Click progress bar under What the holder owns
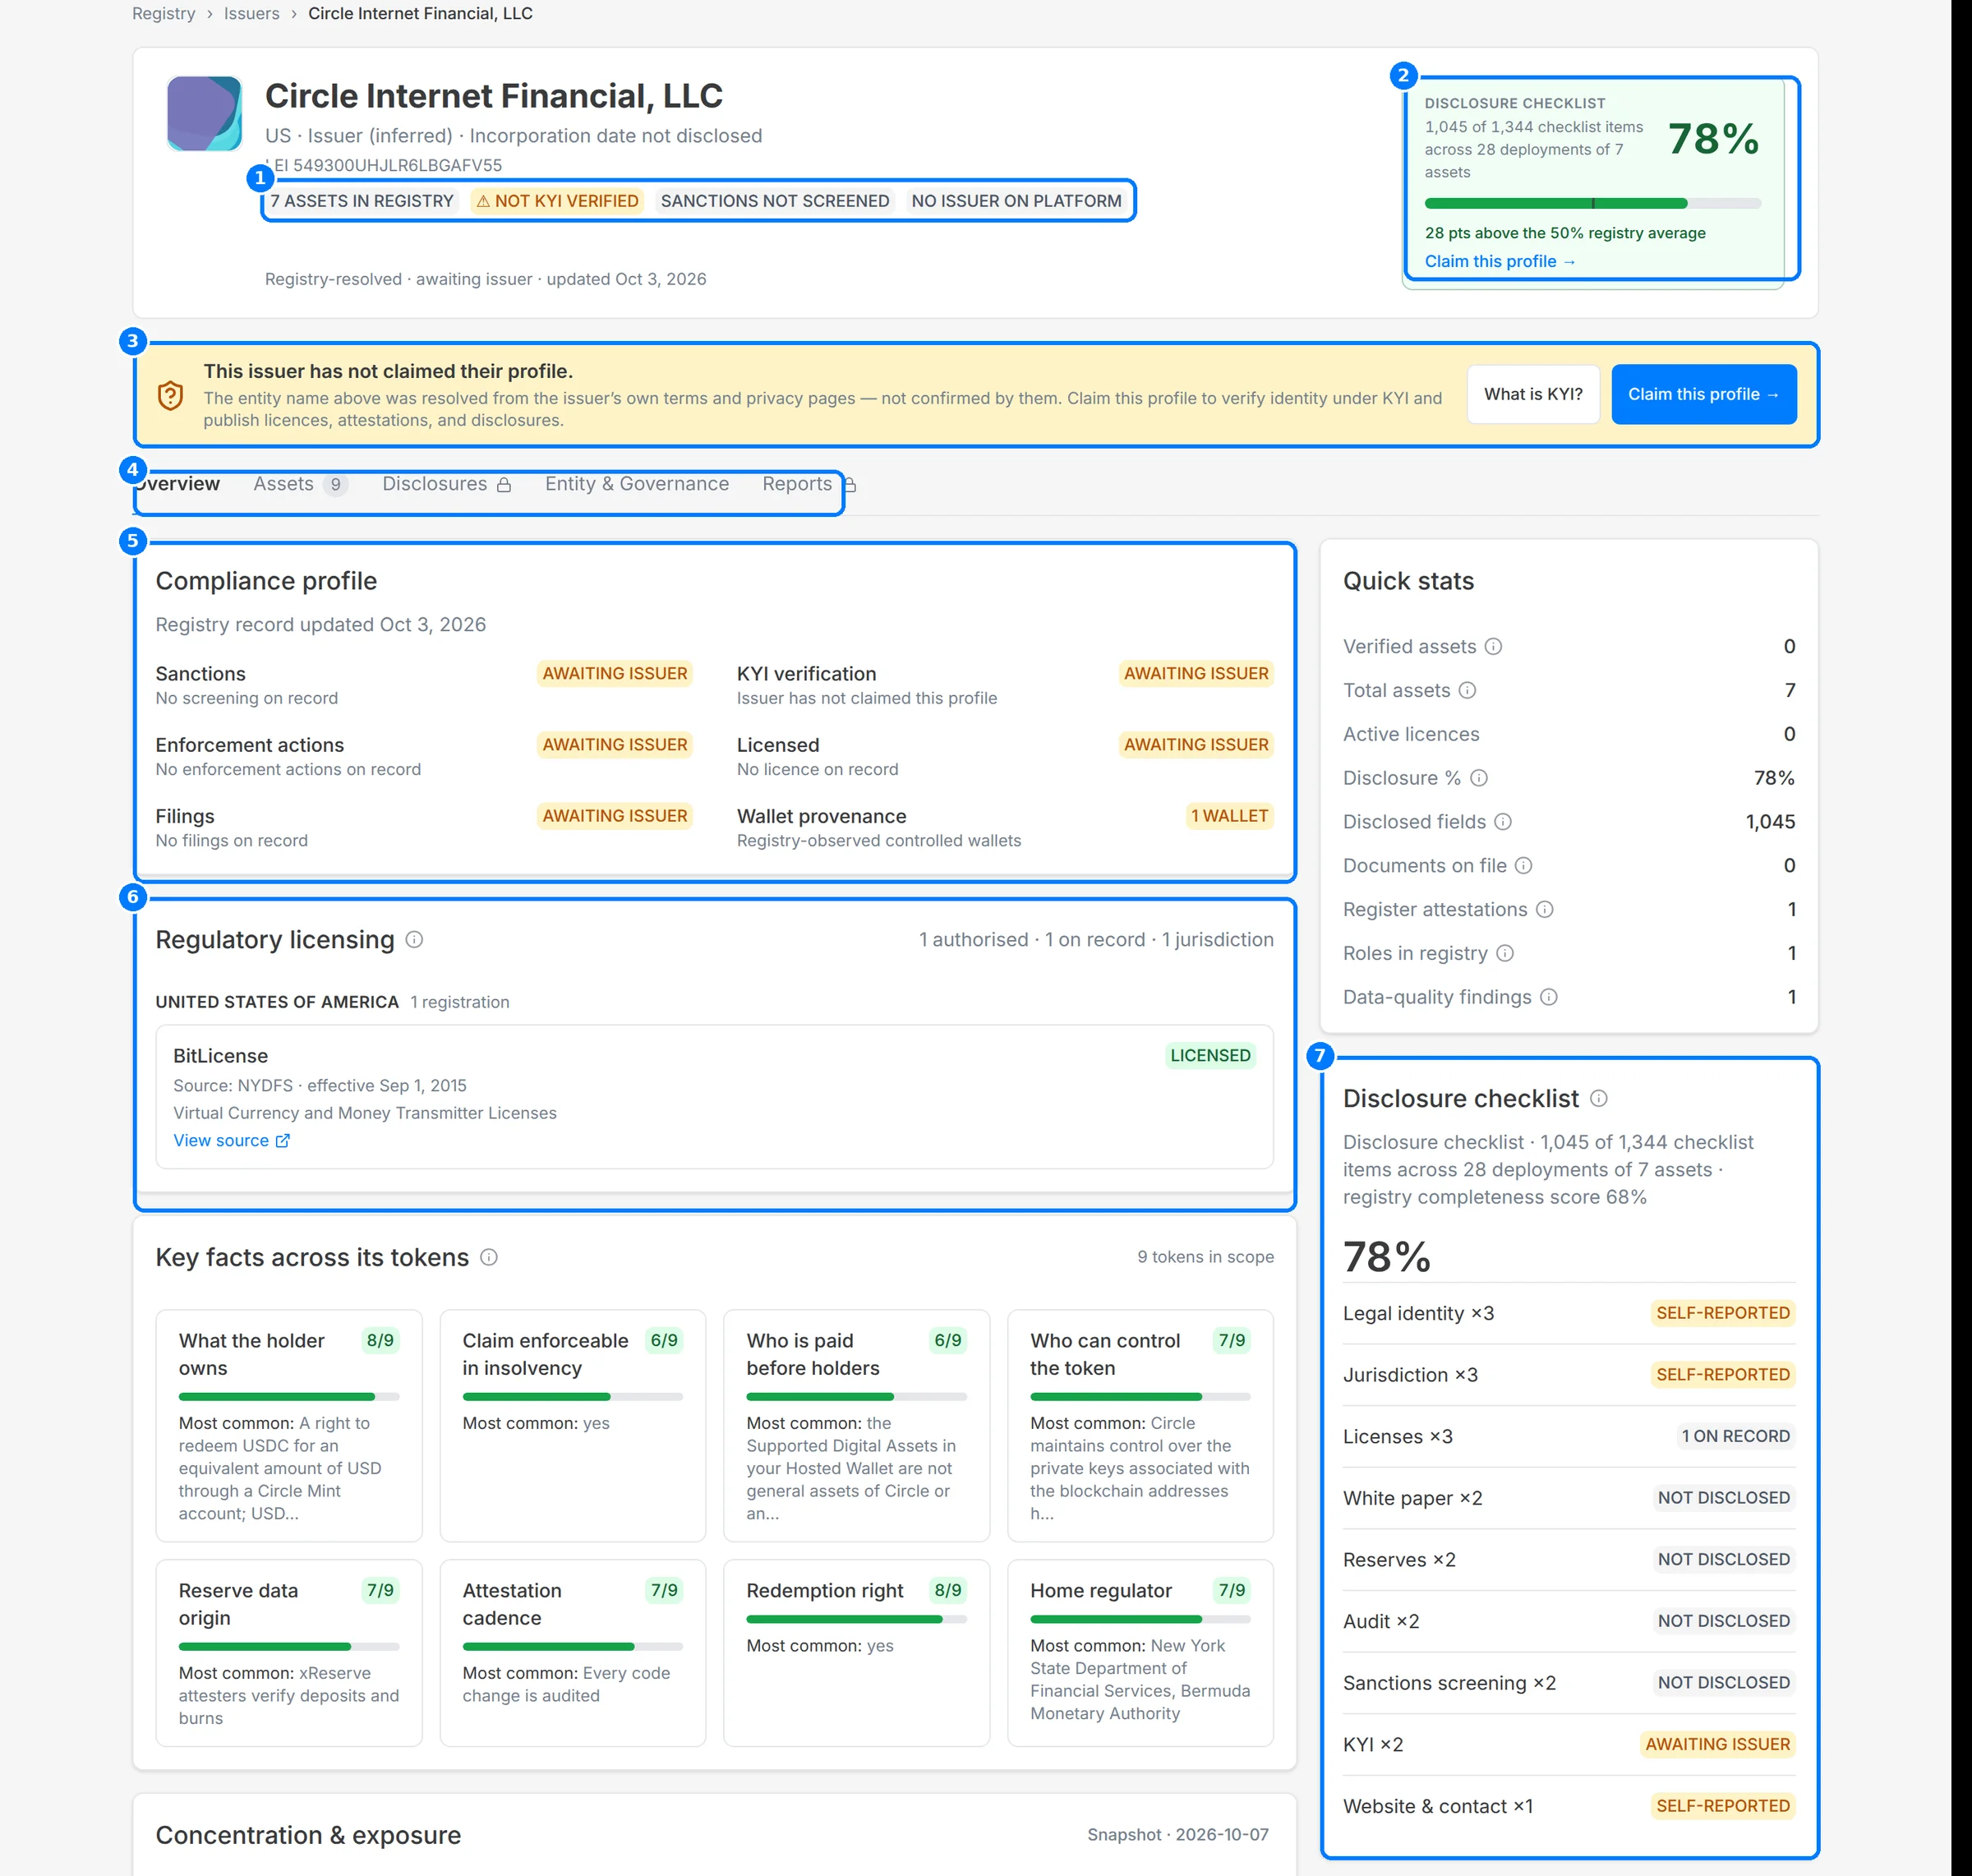The width and height of the screenshot is (1972, 1876). [289, 1396]
